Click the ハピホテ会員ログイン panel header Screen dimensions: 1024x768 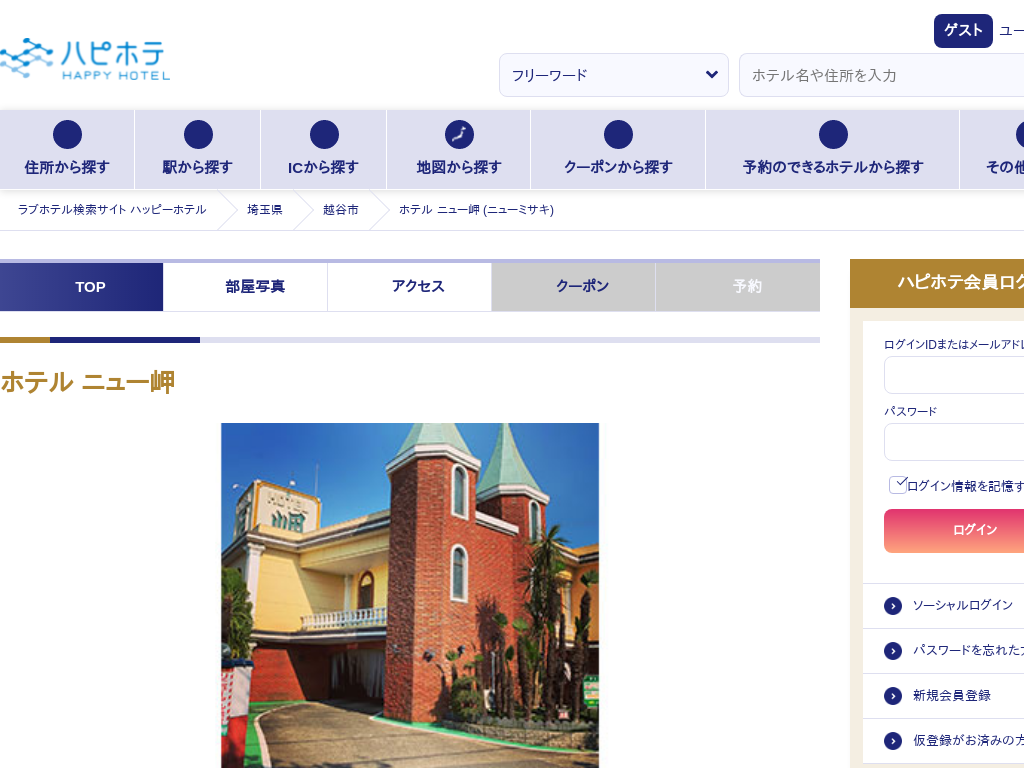tap(937, 283)
